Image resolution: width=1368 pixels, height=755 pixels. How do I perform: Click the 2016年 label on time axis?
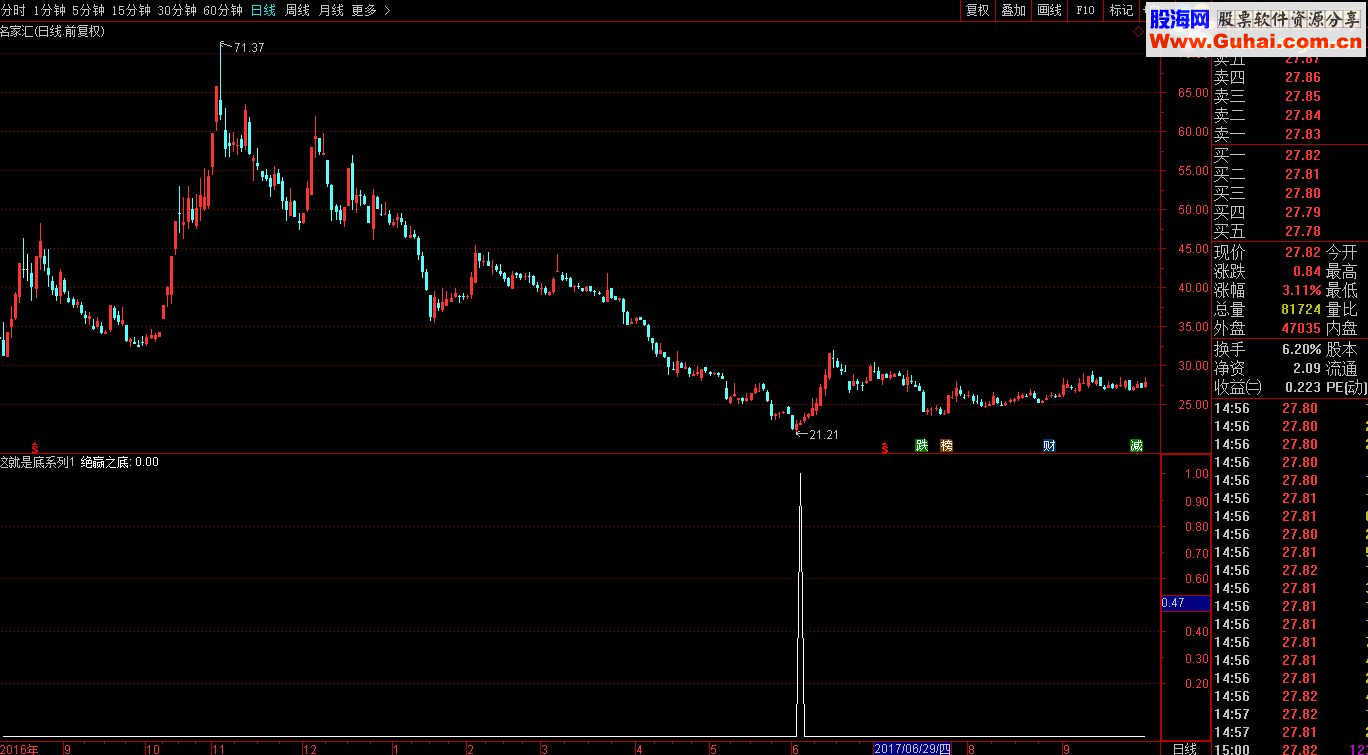20,749
